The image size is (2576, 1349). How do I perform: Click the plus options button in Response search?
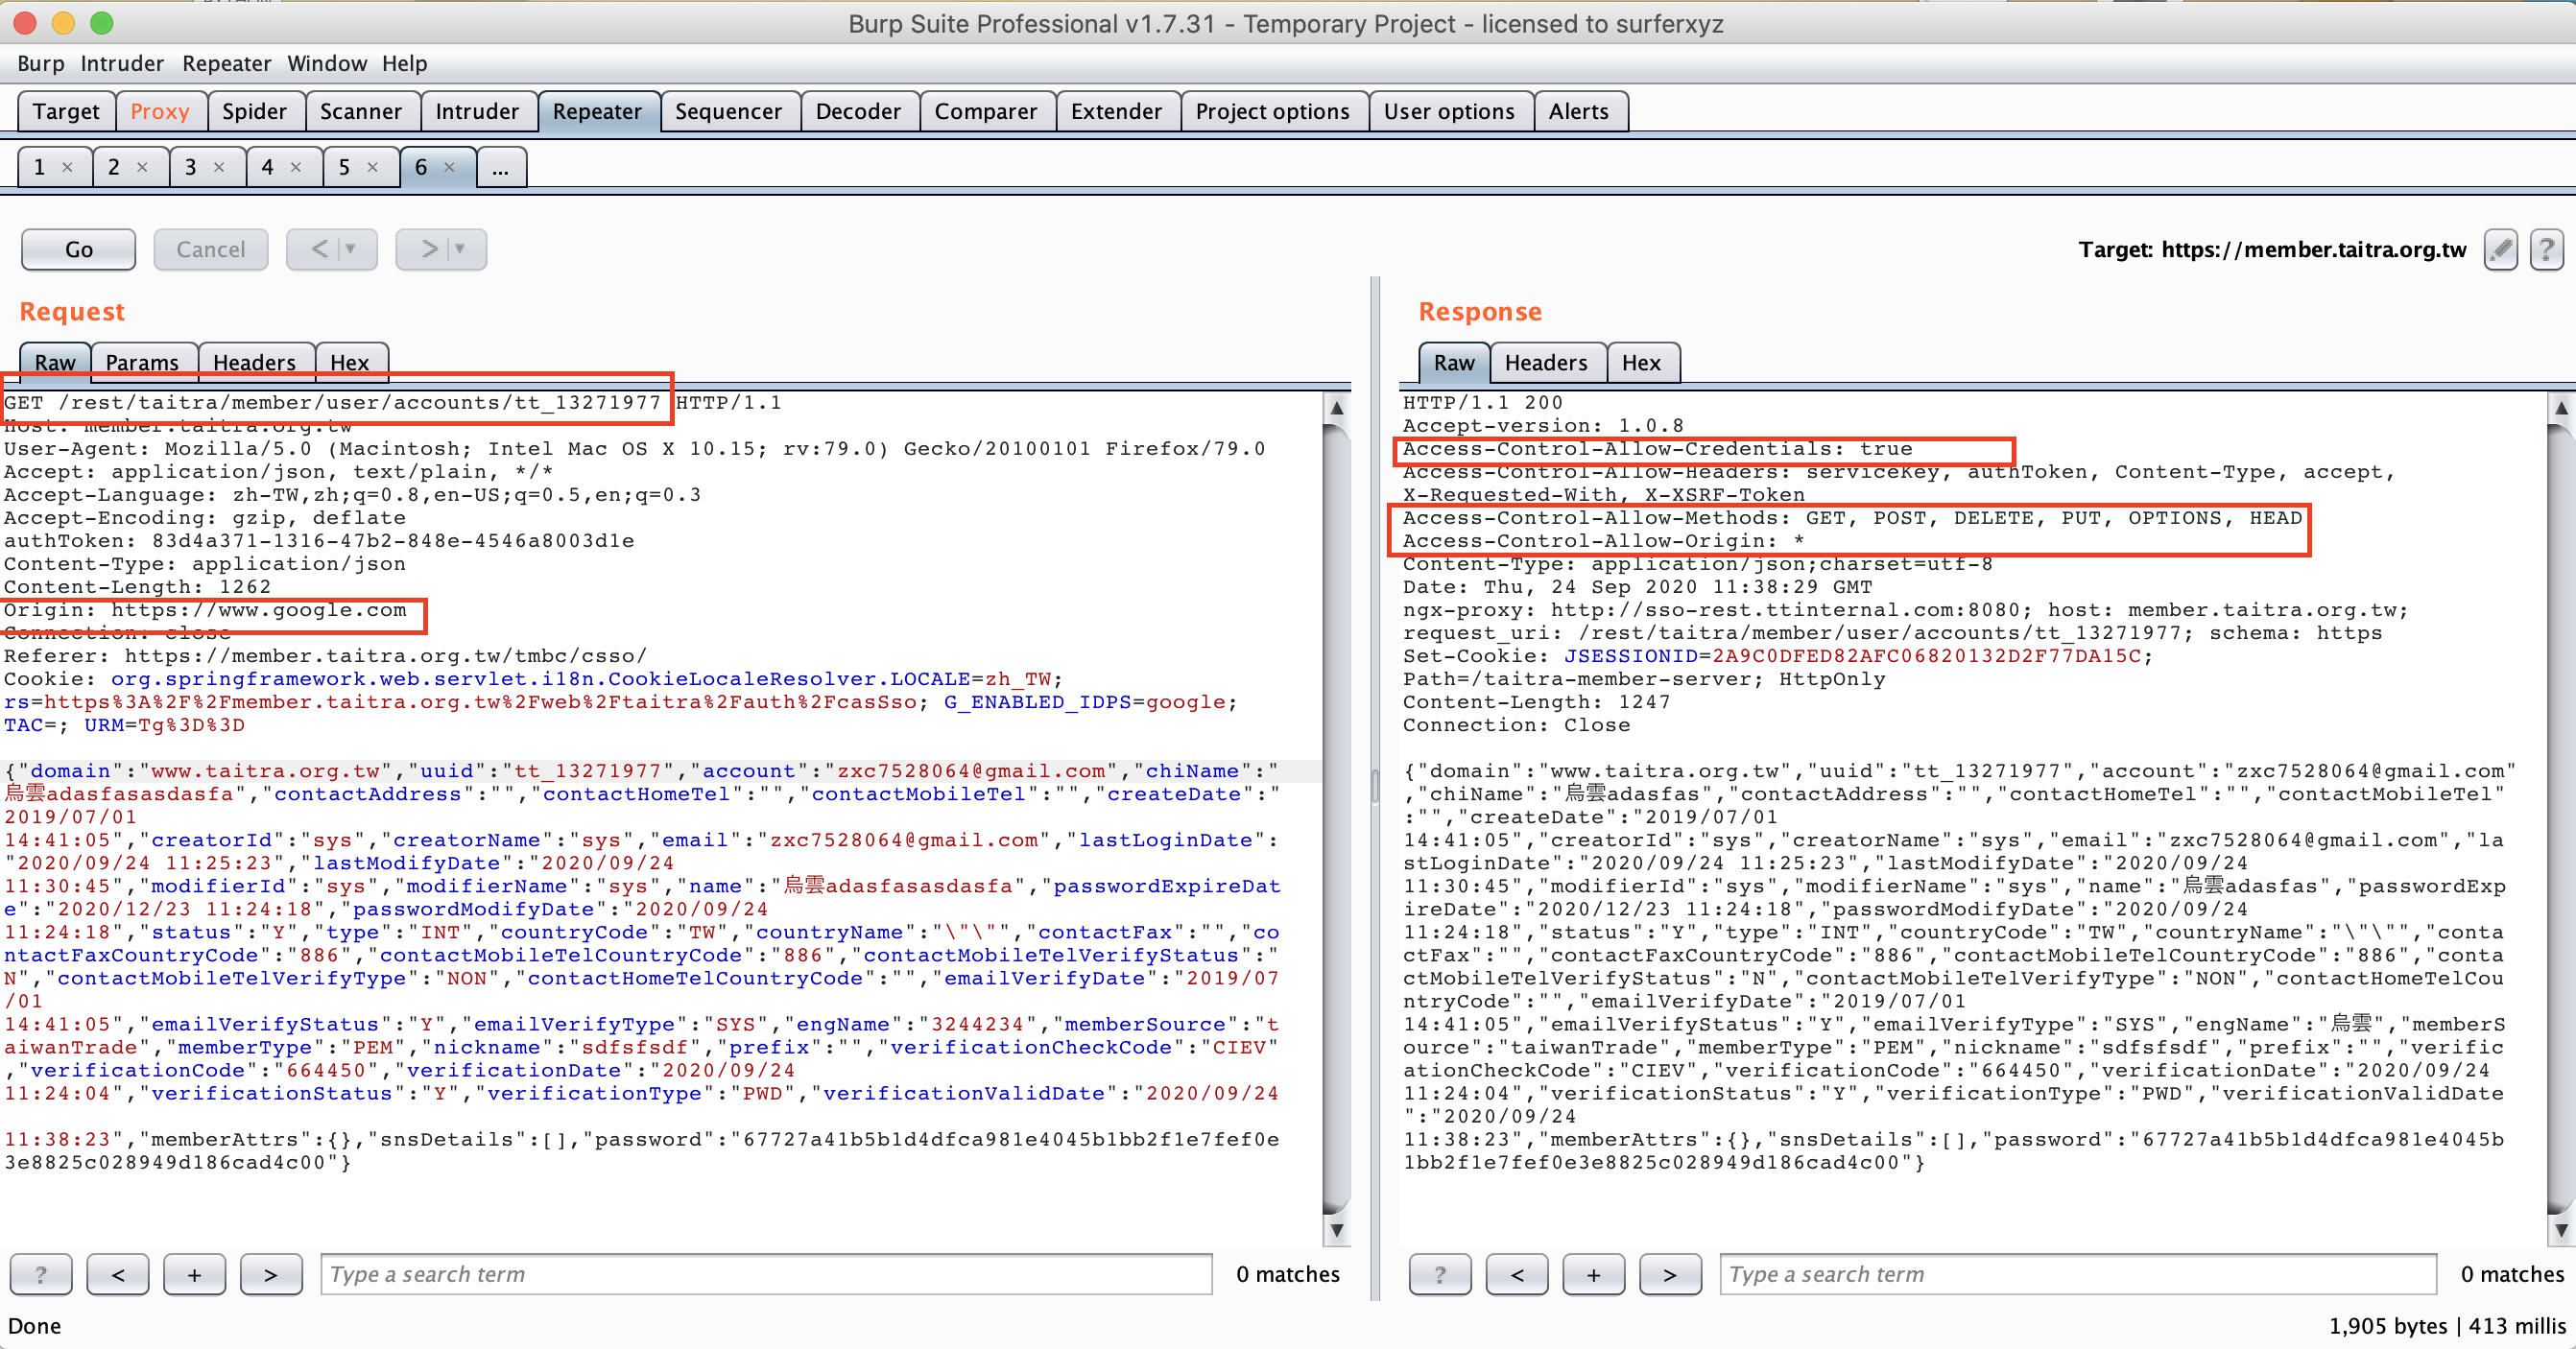coord(1593,1274)
